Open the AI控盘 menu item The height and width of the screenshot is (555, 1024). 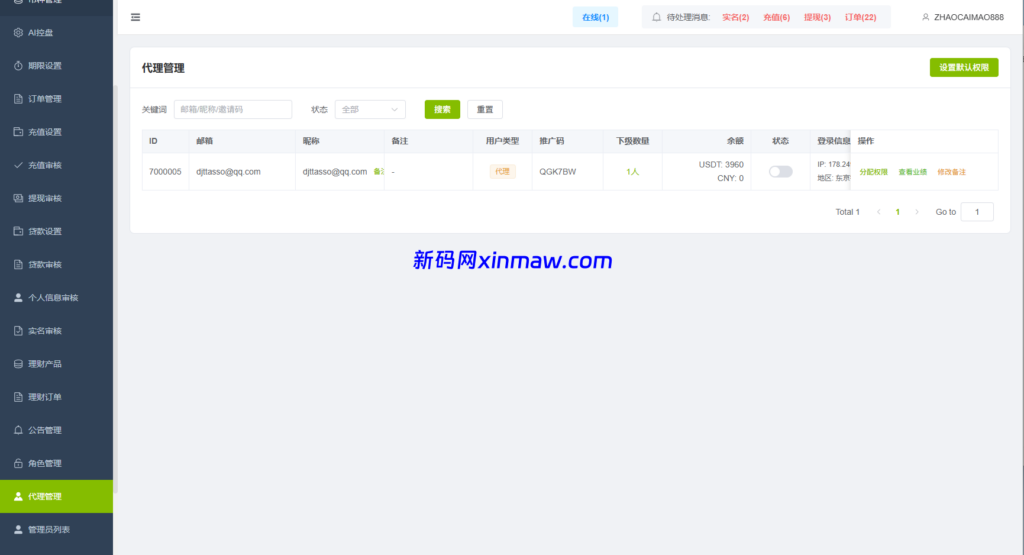(x=56, y=33)
